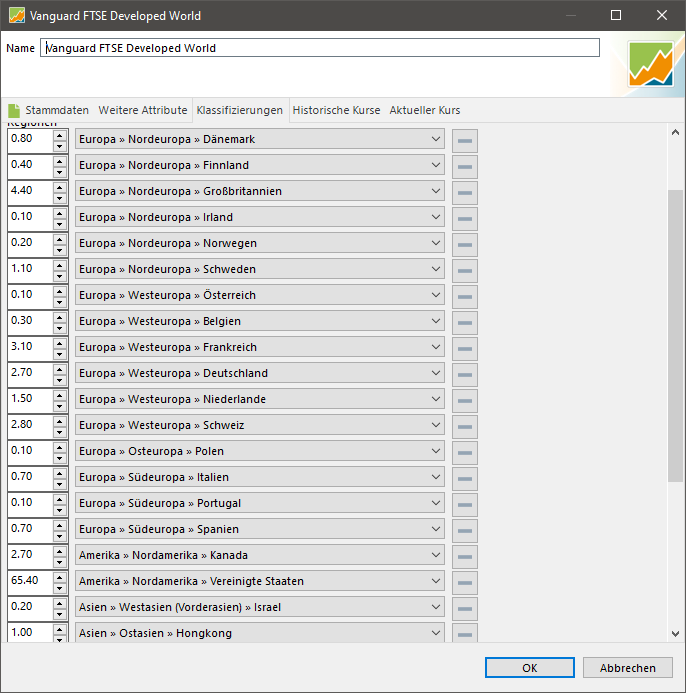
Task: Decrease the Finnland weight value
Action: pyautogui.click(x=60, y=172)
